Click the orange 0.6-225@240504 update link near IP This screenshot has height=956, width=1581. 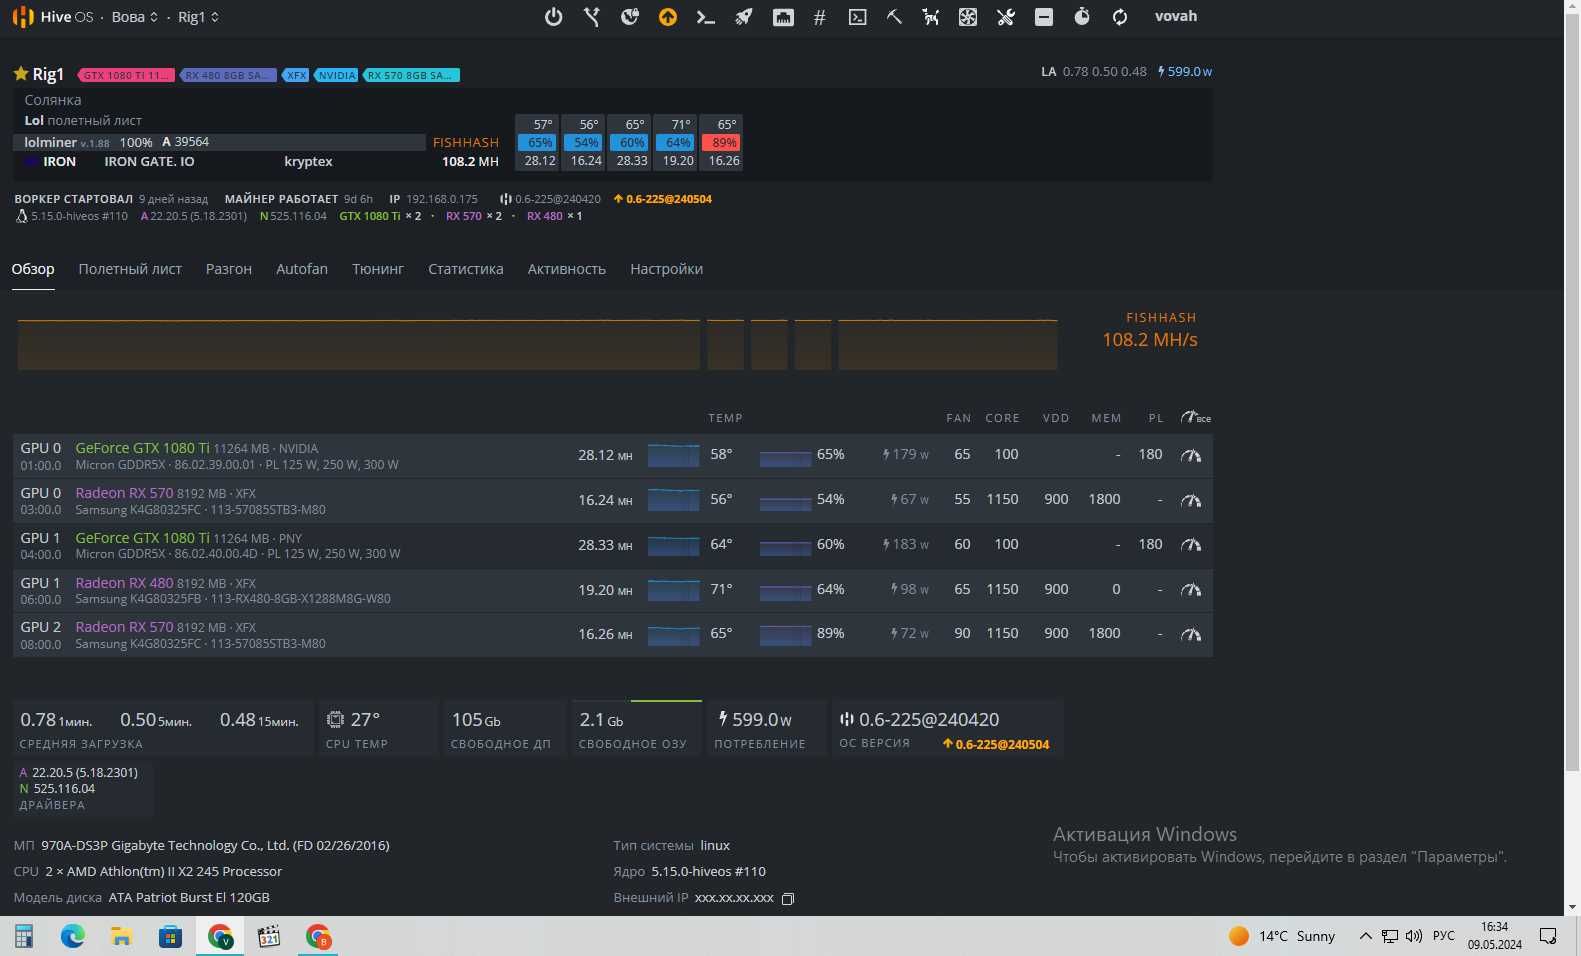[x=662, y=199]
